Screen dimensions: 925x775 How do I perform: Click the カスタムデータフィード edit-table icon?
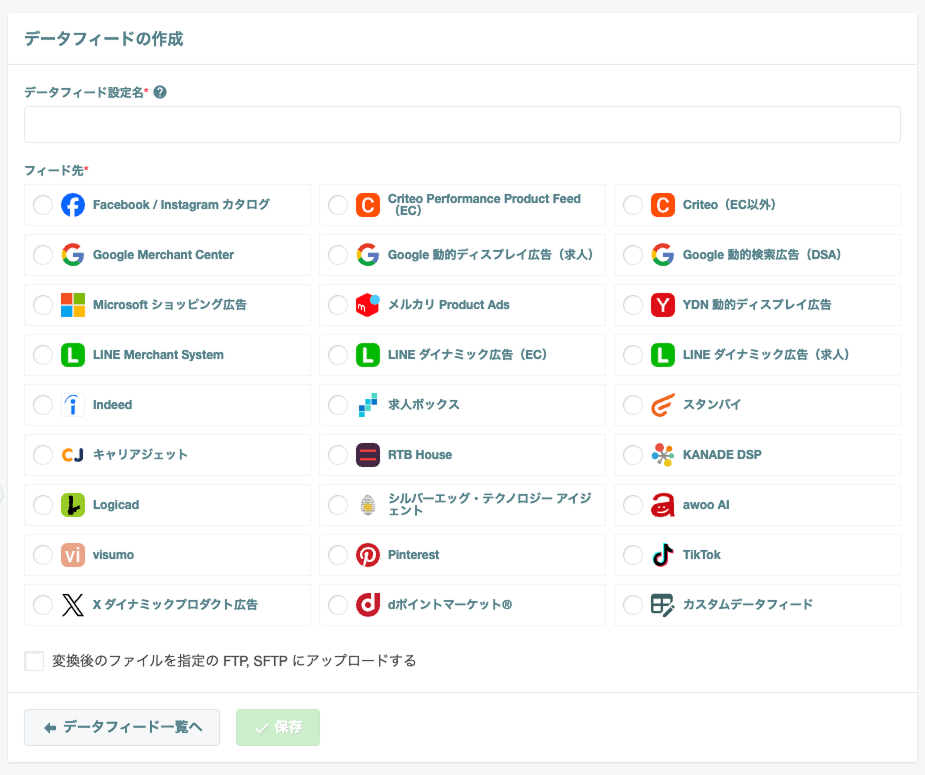[662, 605]
